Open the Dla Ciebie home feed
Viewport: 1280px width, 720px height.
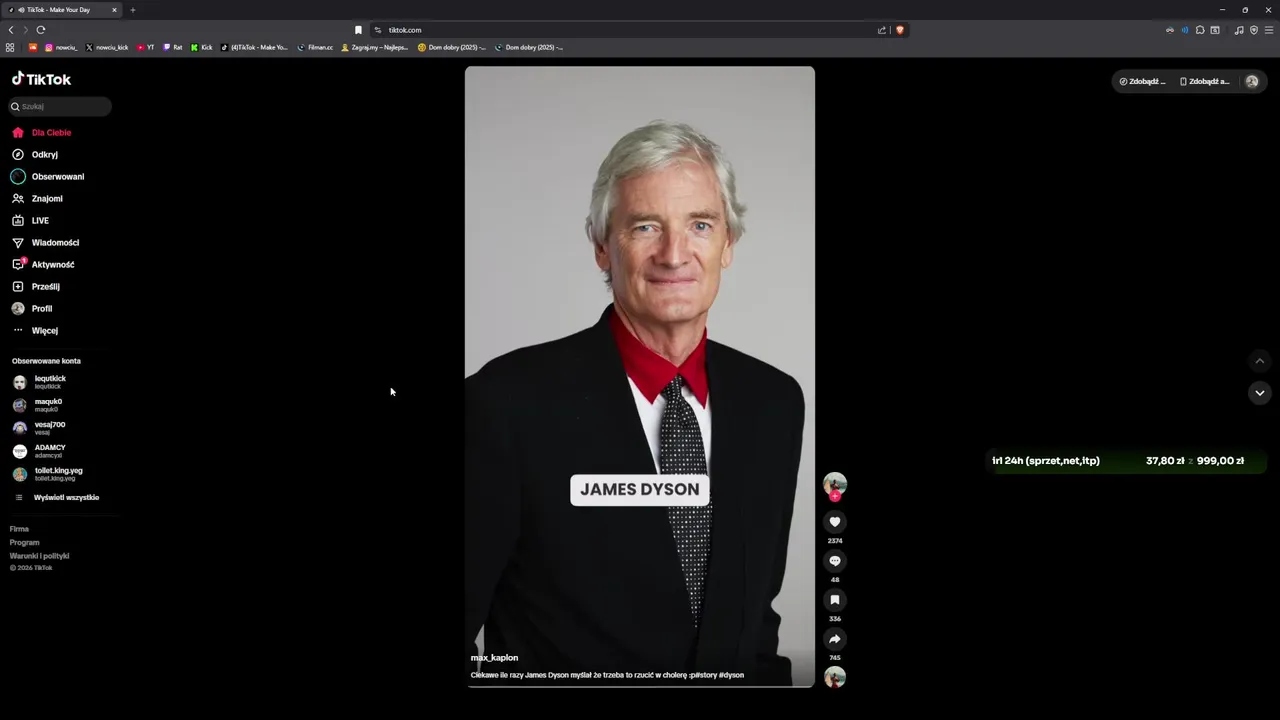pos(42,132)
